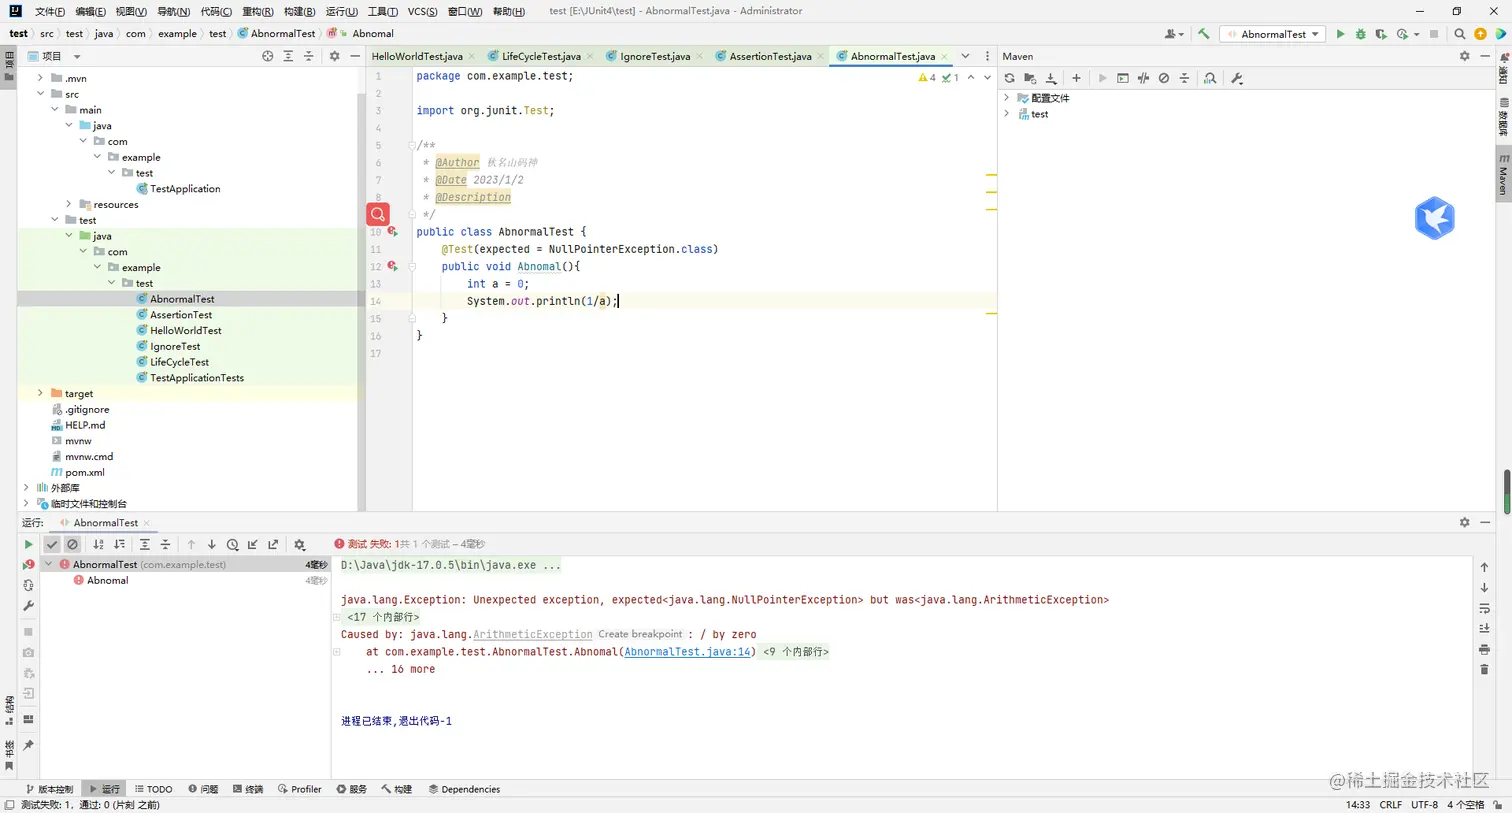Show Maven dependencies analyzer icon

point(1210,78)
